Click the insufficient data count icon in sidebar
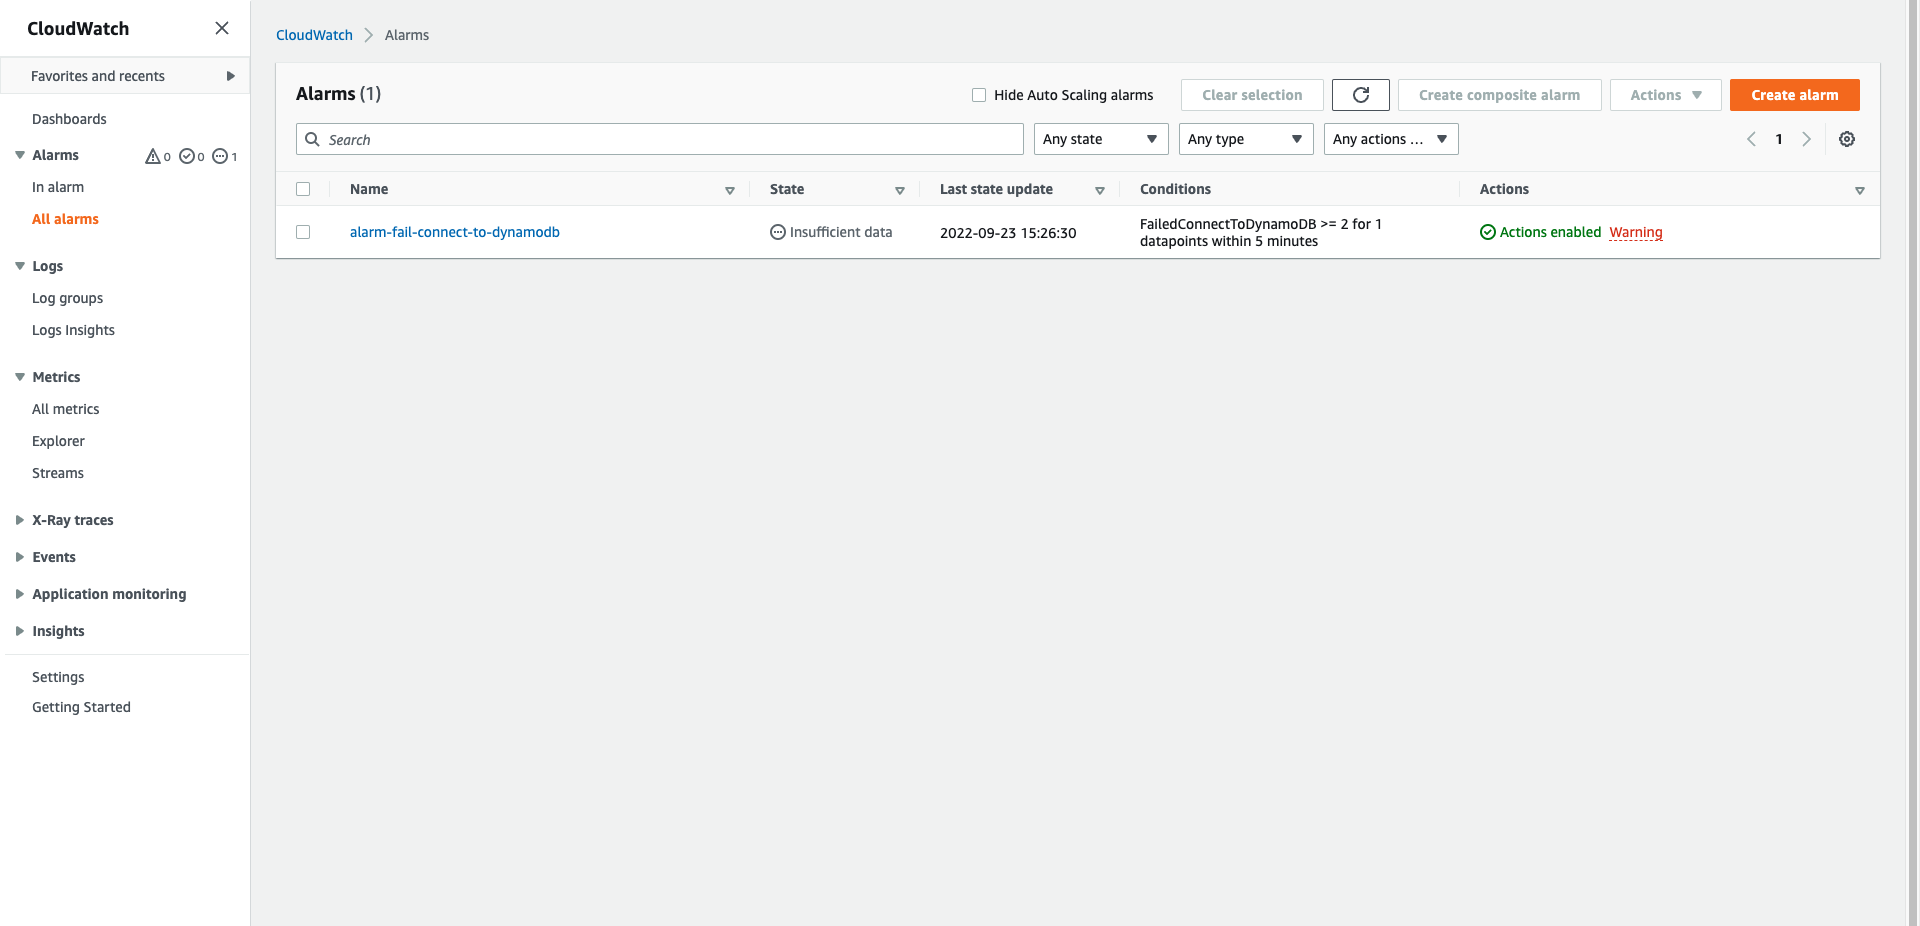 coord(220,156)
